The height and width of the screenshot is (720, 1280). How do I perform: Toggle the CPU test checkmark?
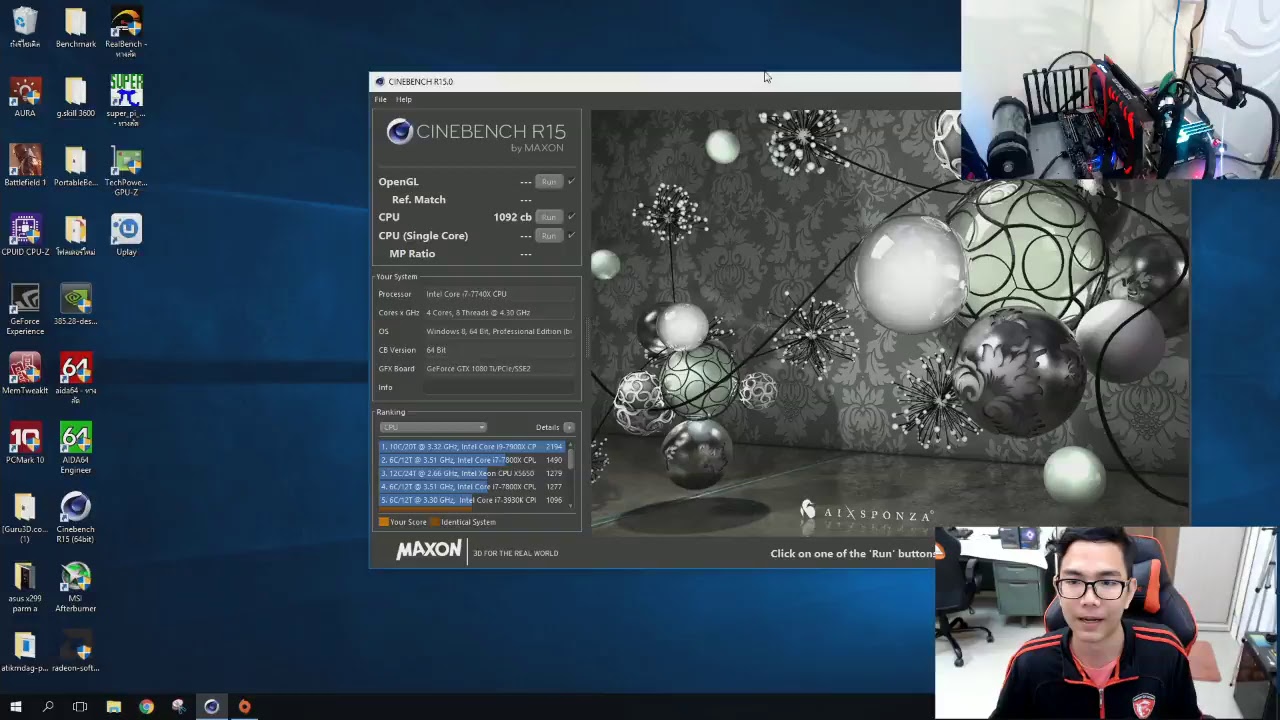click(x=571, y=217)
